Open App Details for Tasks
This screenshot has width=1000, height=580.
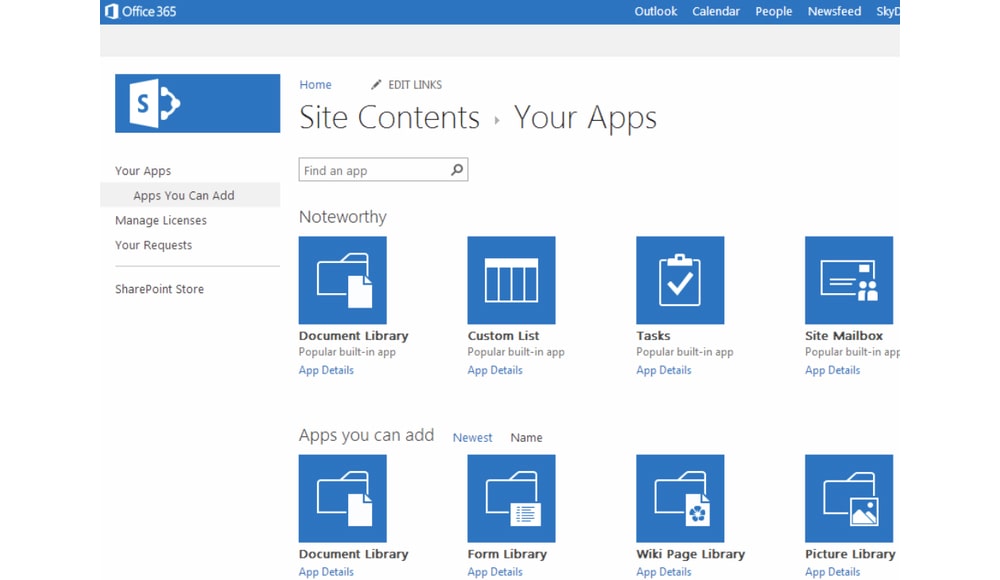(x=663, y=370)
